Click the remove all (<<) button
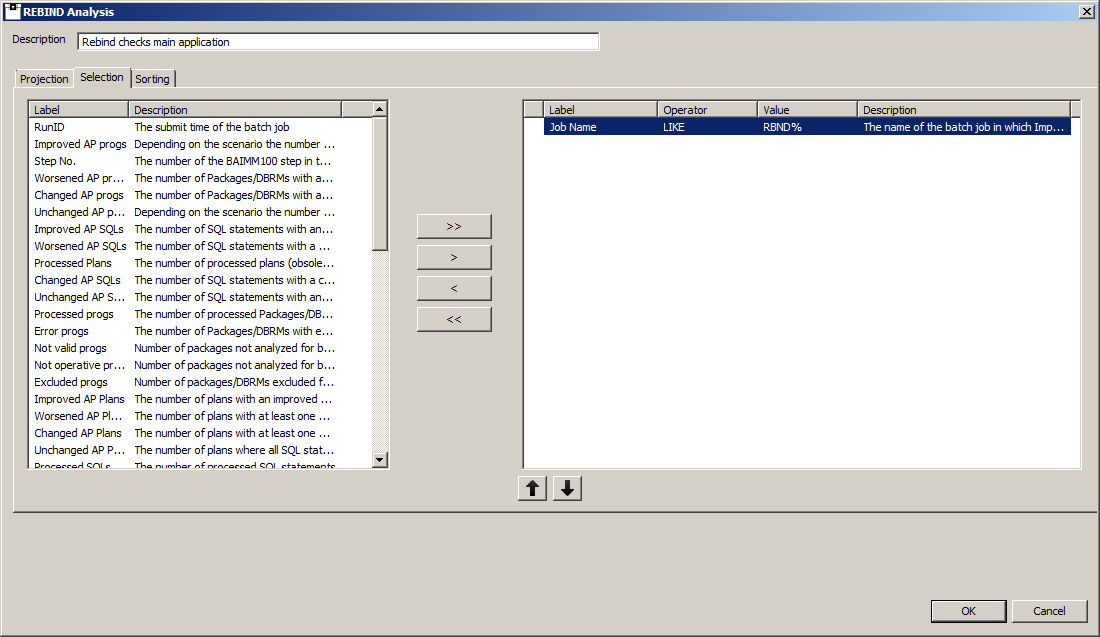This screenshot has height=637, width=1100. 454,319
